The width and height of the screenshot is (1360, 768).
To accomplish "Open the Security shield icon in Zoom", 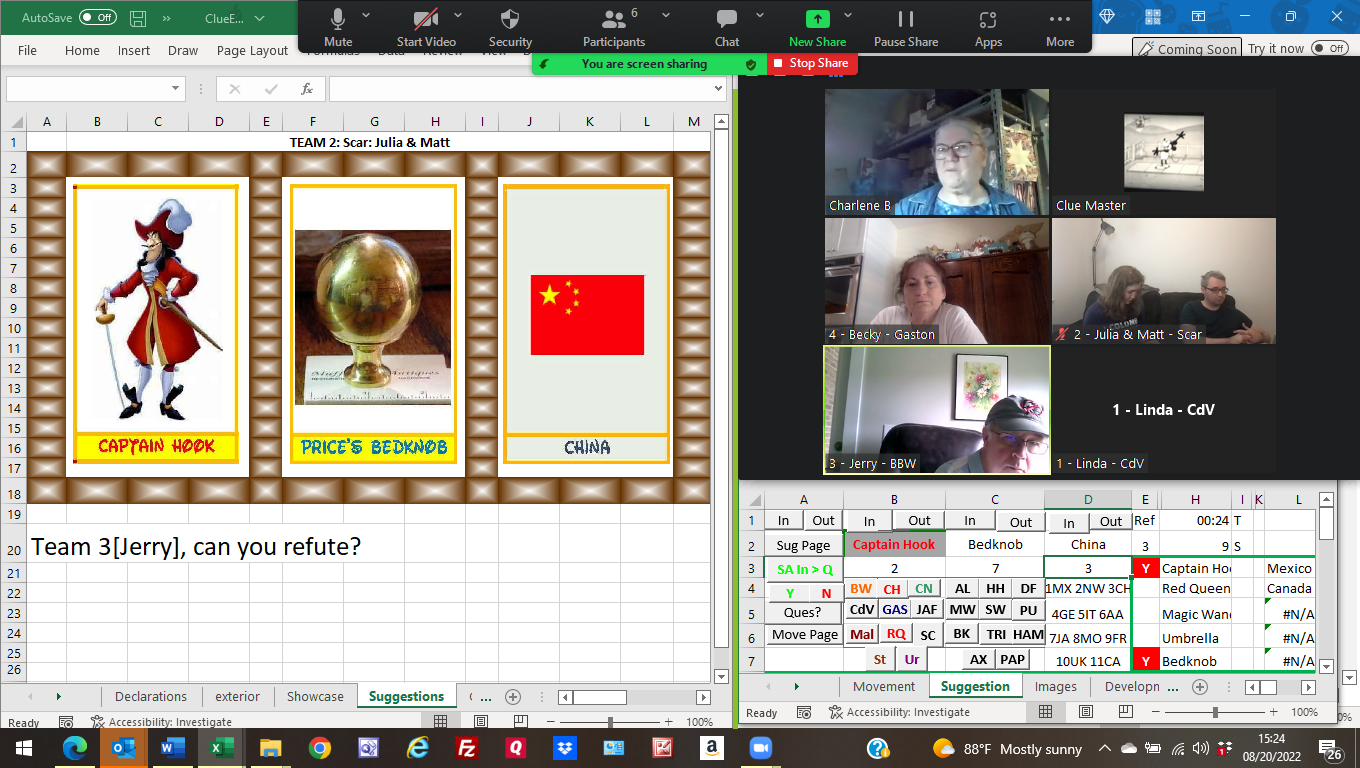I will [510, 19].
